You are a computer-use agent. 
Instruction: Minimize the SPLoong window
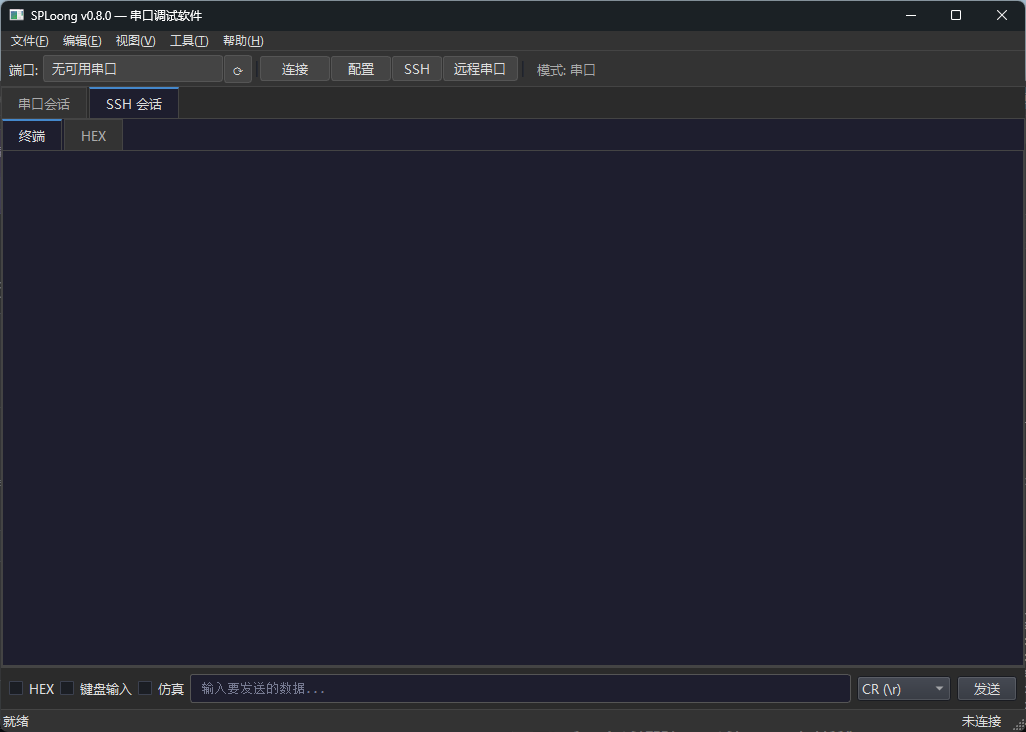click(x=910, y=15)
